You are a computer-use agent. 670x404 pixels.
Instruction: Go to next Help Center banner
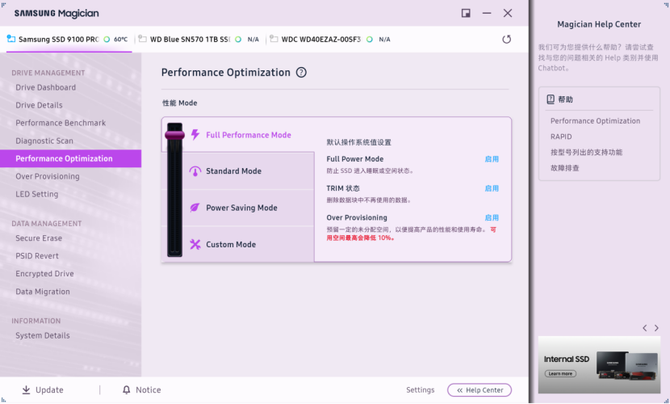click(x=656, y=328)
